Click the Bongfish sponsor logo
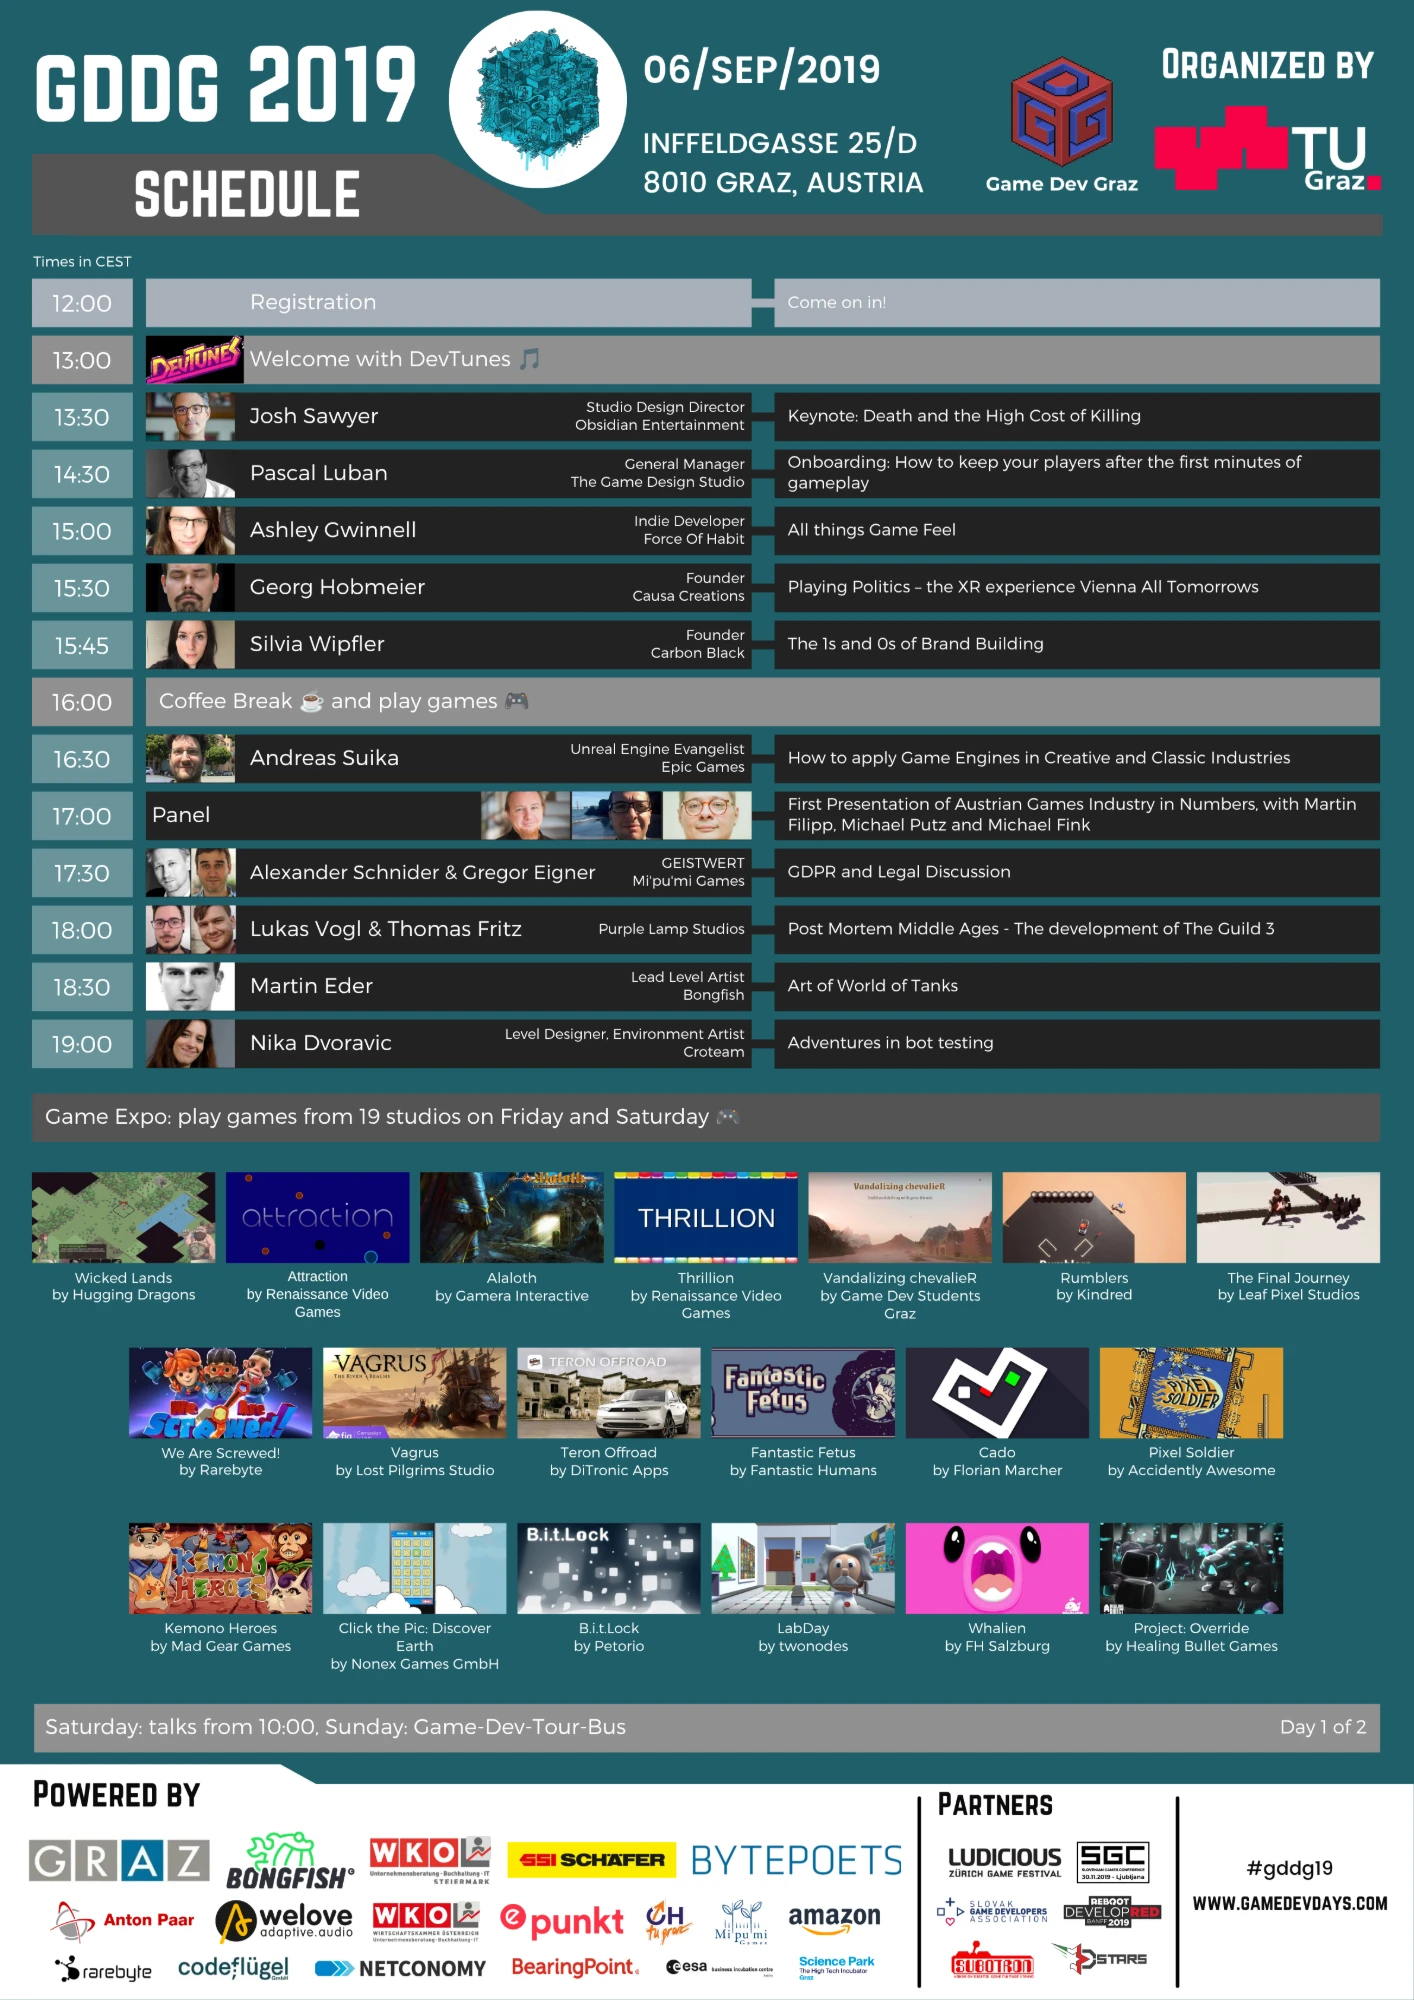1414x2000 pixels. click(289, 1862)
